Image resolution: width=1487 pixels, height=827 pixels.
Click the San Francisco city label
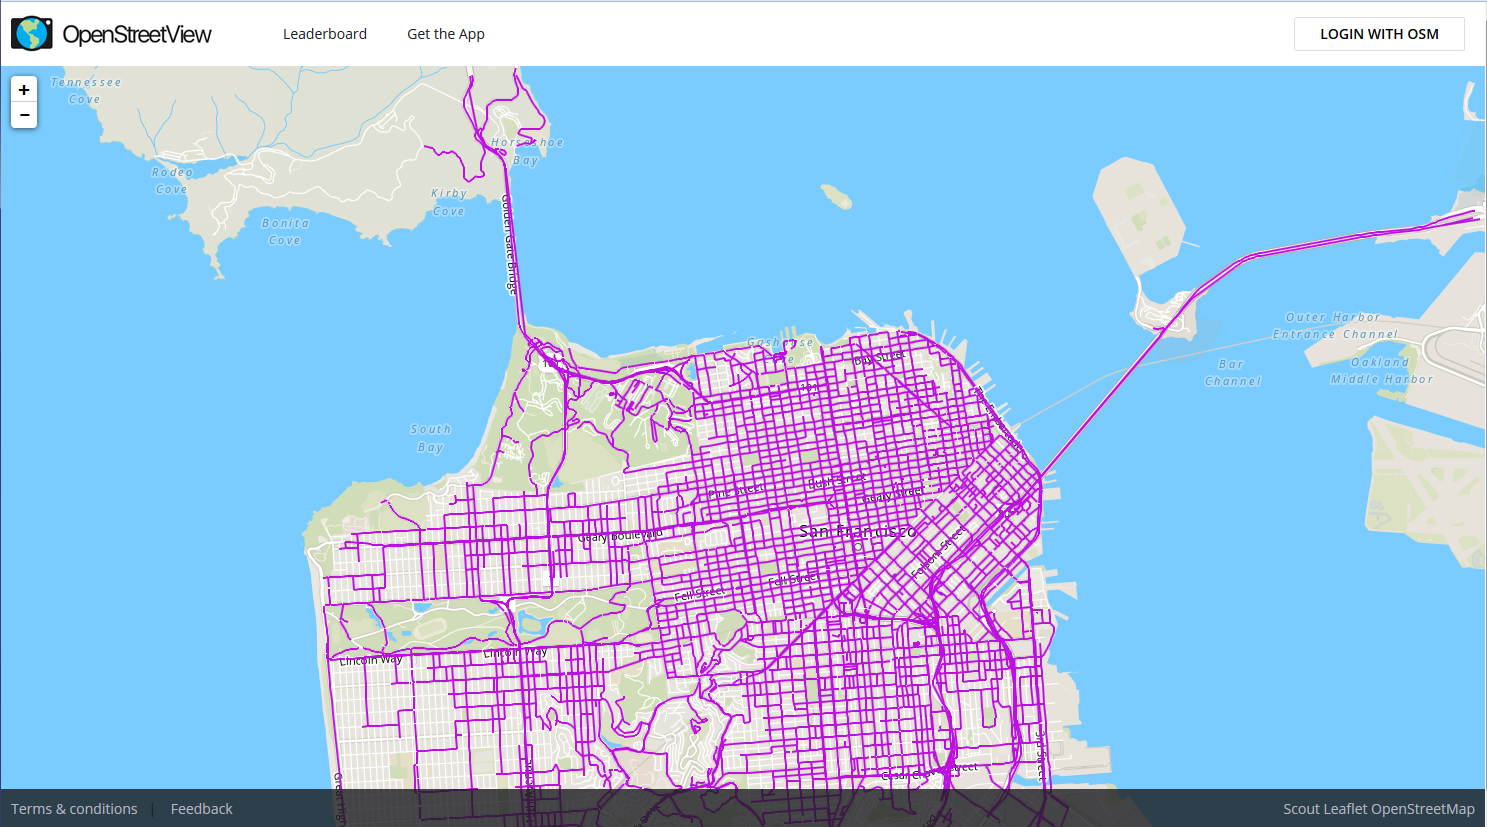pyautogui.click(x=857, y=531)
